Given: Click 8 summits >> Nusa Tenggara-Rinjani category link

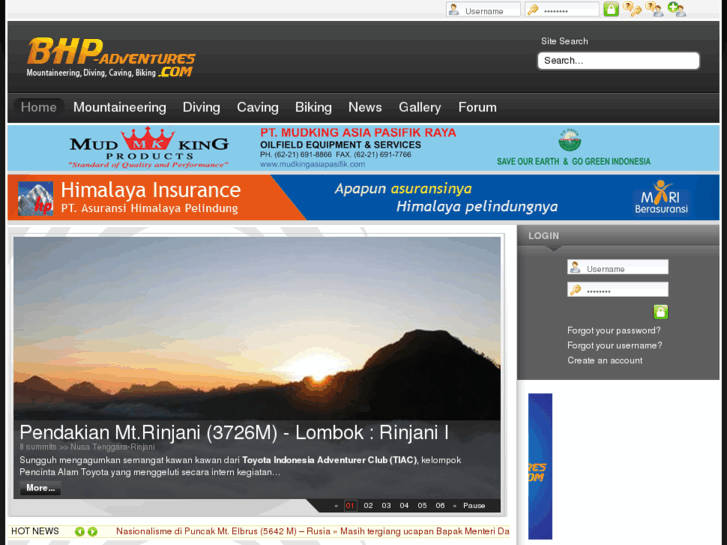Looking at the screenshot, I should click(87, 447).
